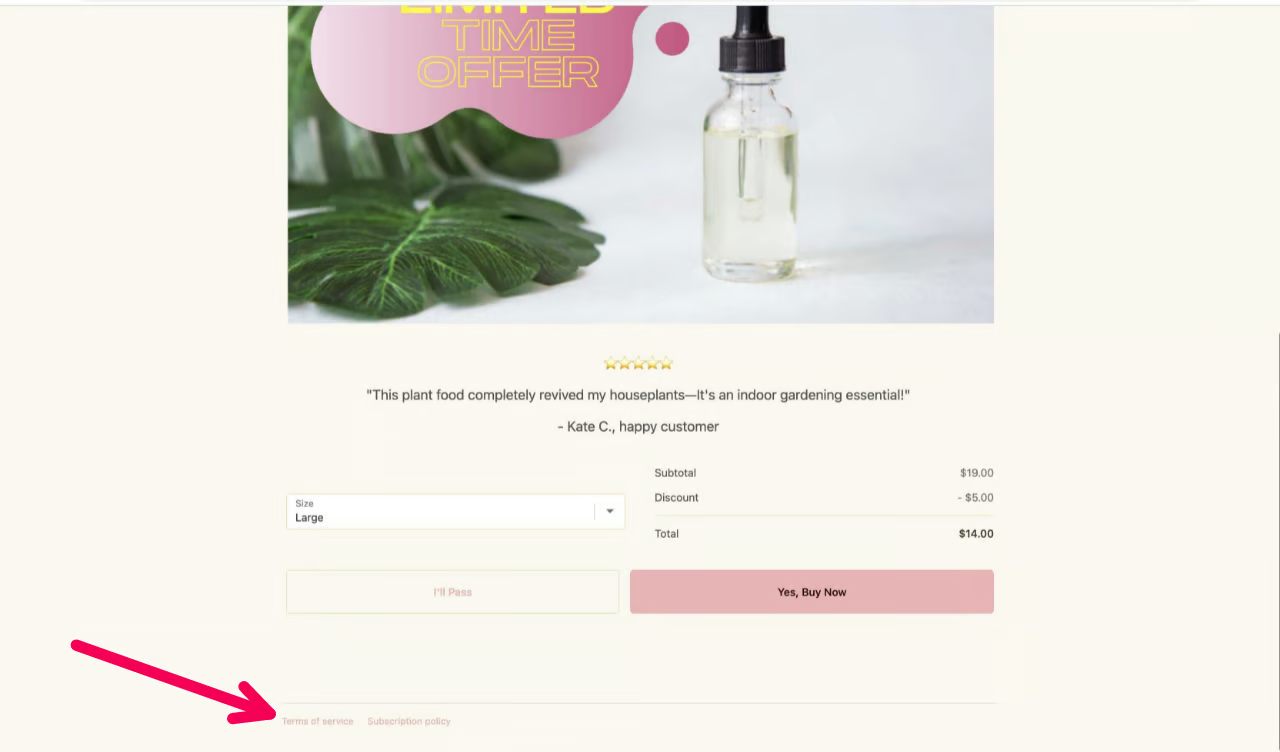1280x752 pixels.
Task: Click the Kate C., happy customer attribution
Action: 638,426
